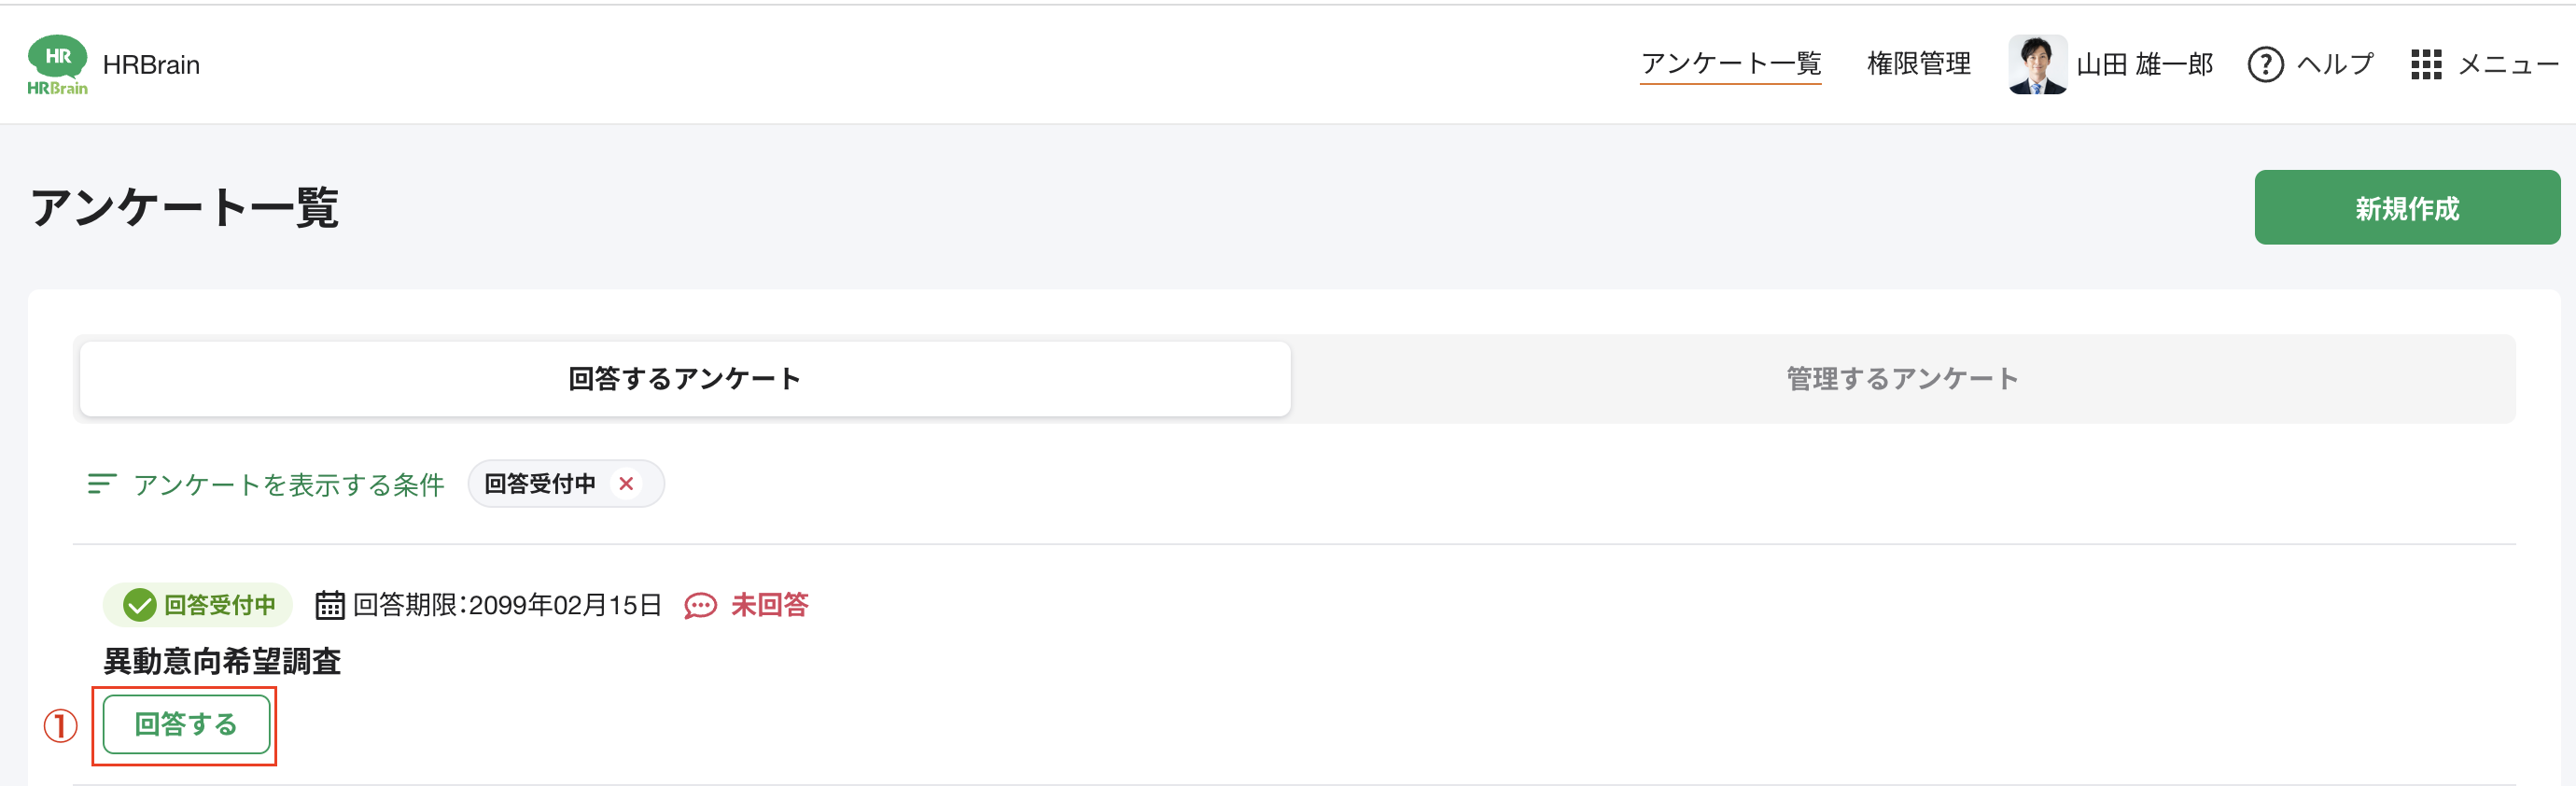
Task: Click the filter lines icon
Action: [102, 484]
